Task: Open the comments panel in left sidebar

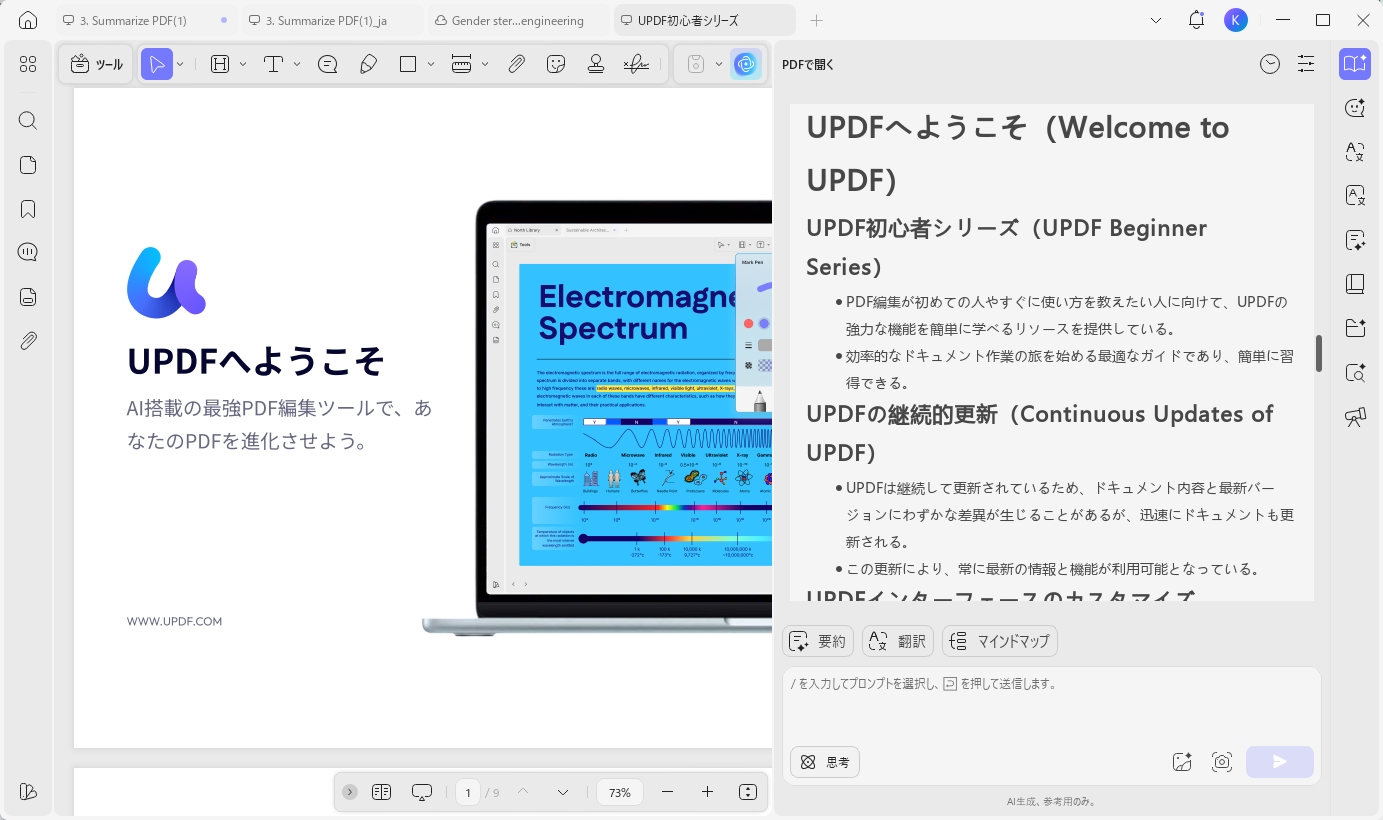Action: pos(28,252)
